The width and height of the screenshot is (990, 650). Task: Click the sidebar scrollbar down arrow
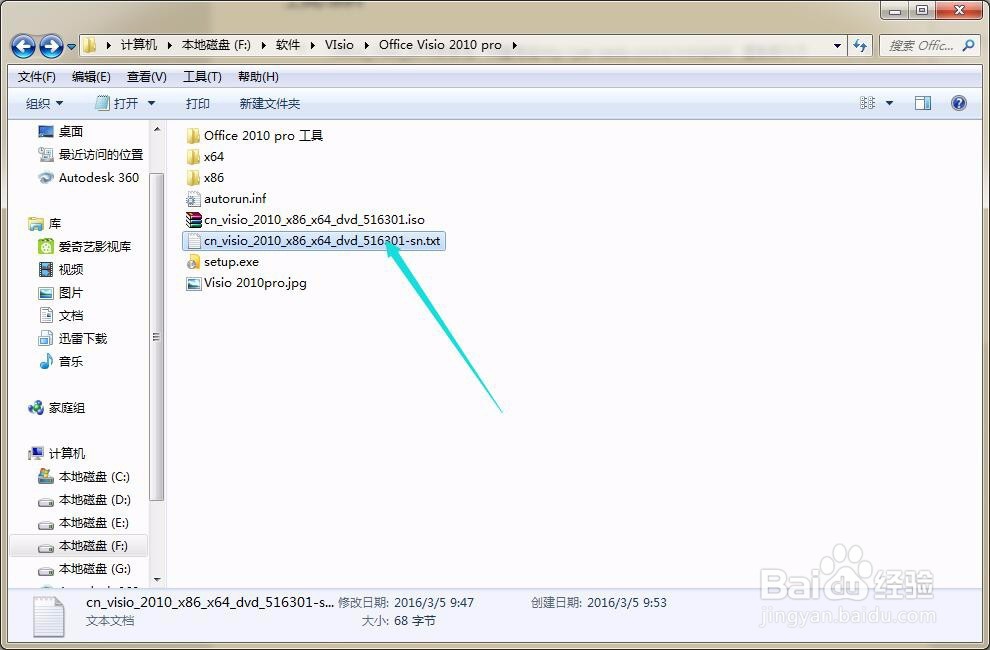pos(157,579)
